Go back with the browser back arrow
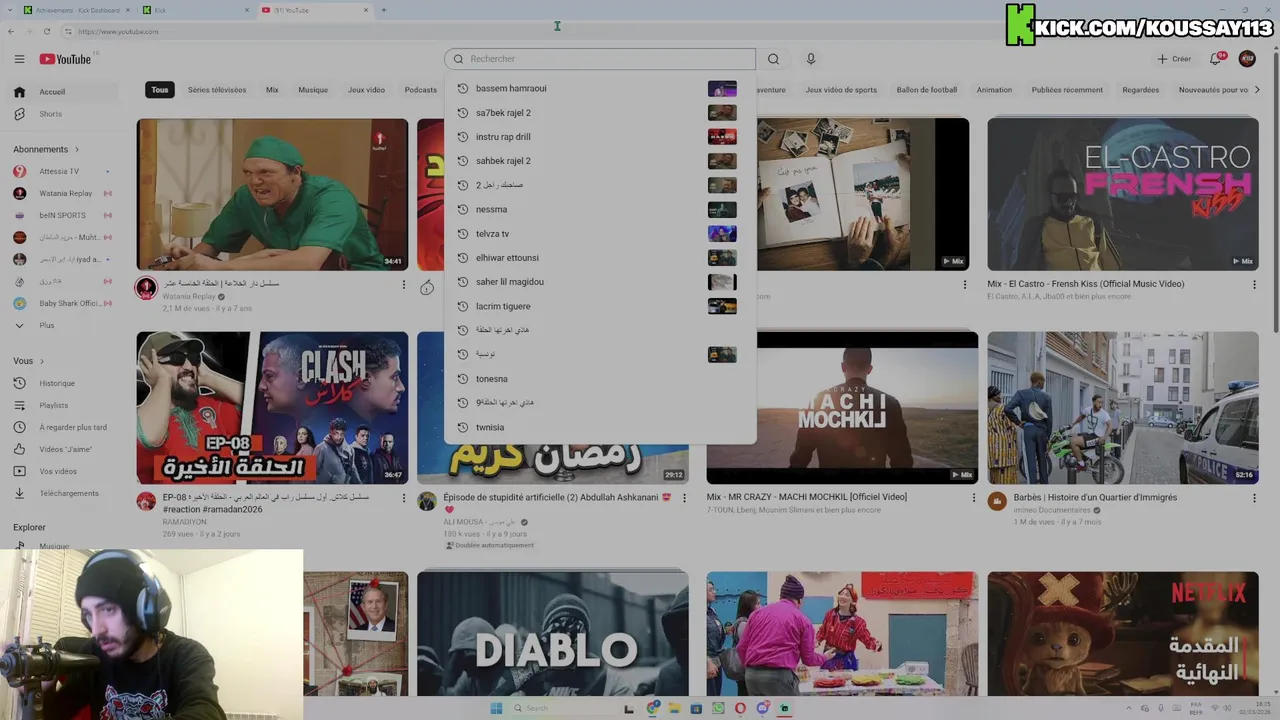Screen dimensions: 1280x720 (x=10, y=31)
